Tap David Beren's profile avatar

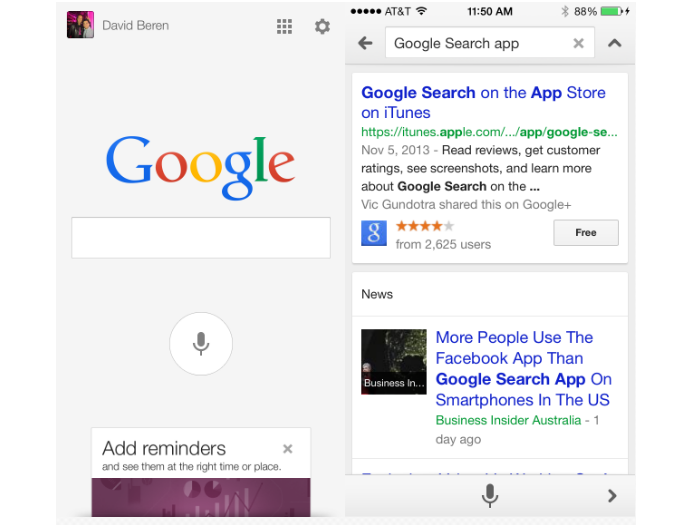(x=80, y=25)
